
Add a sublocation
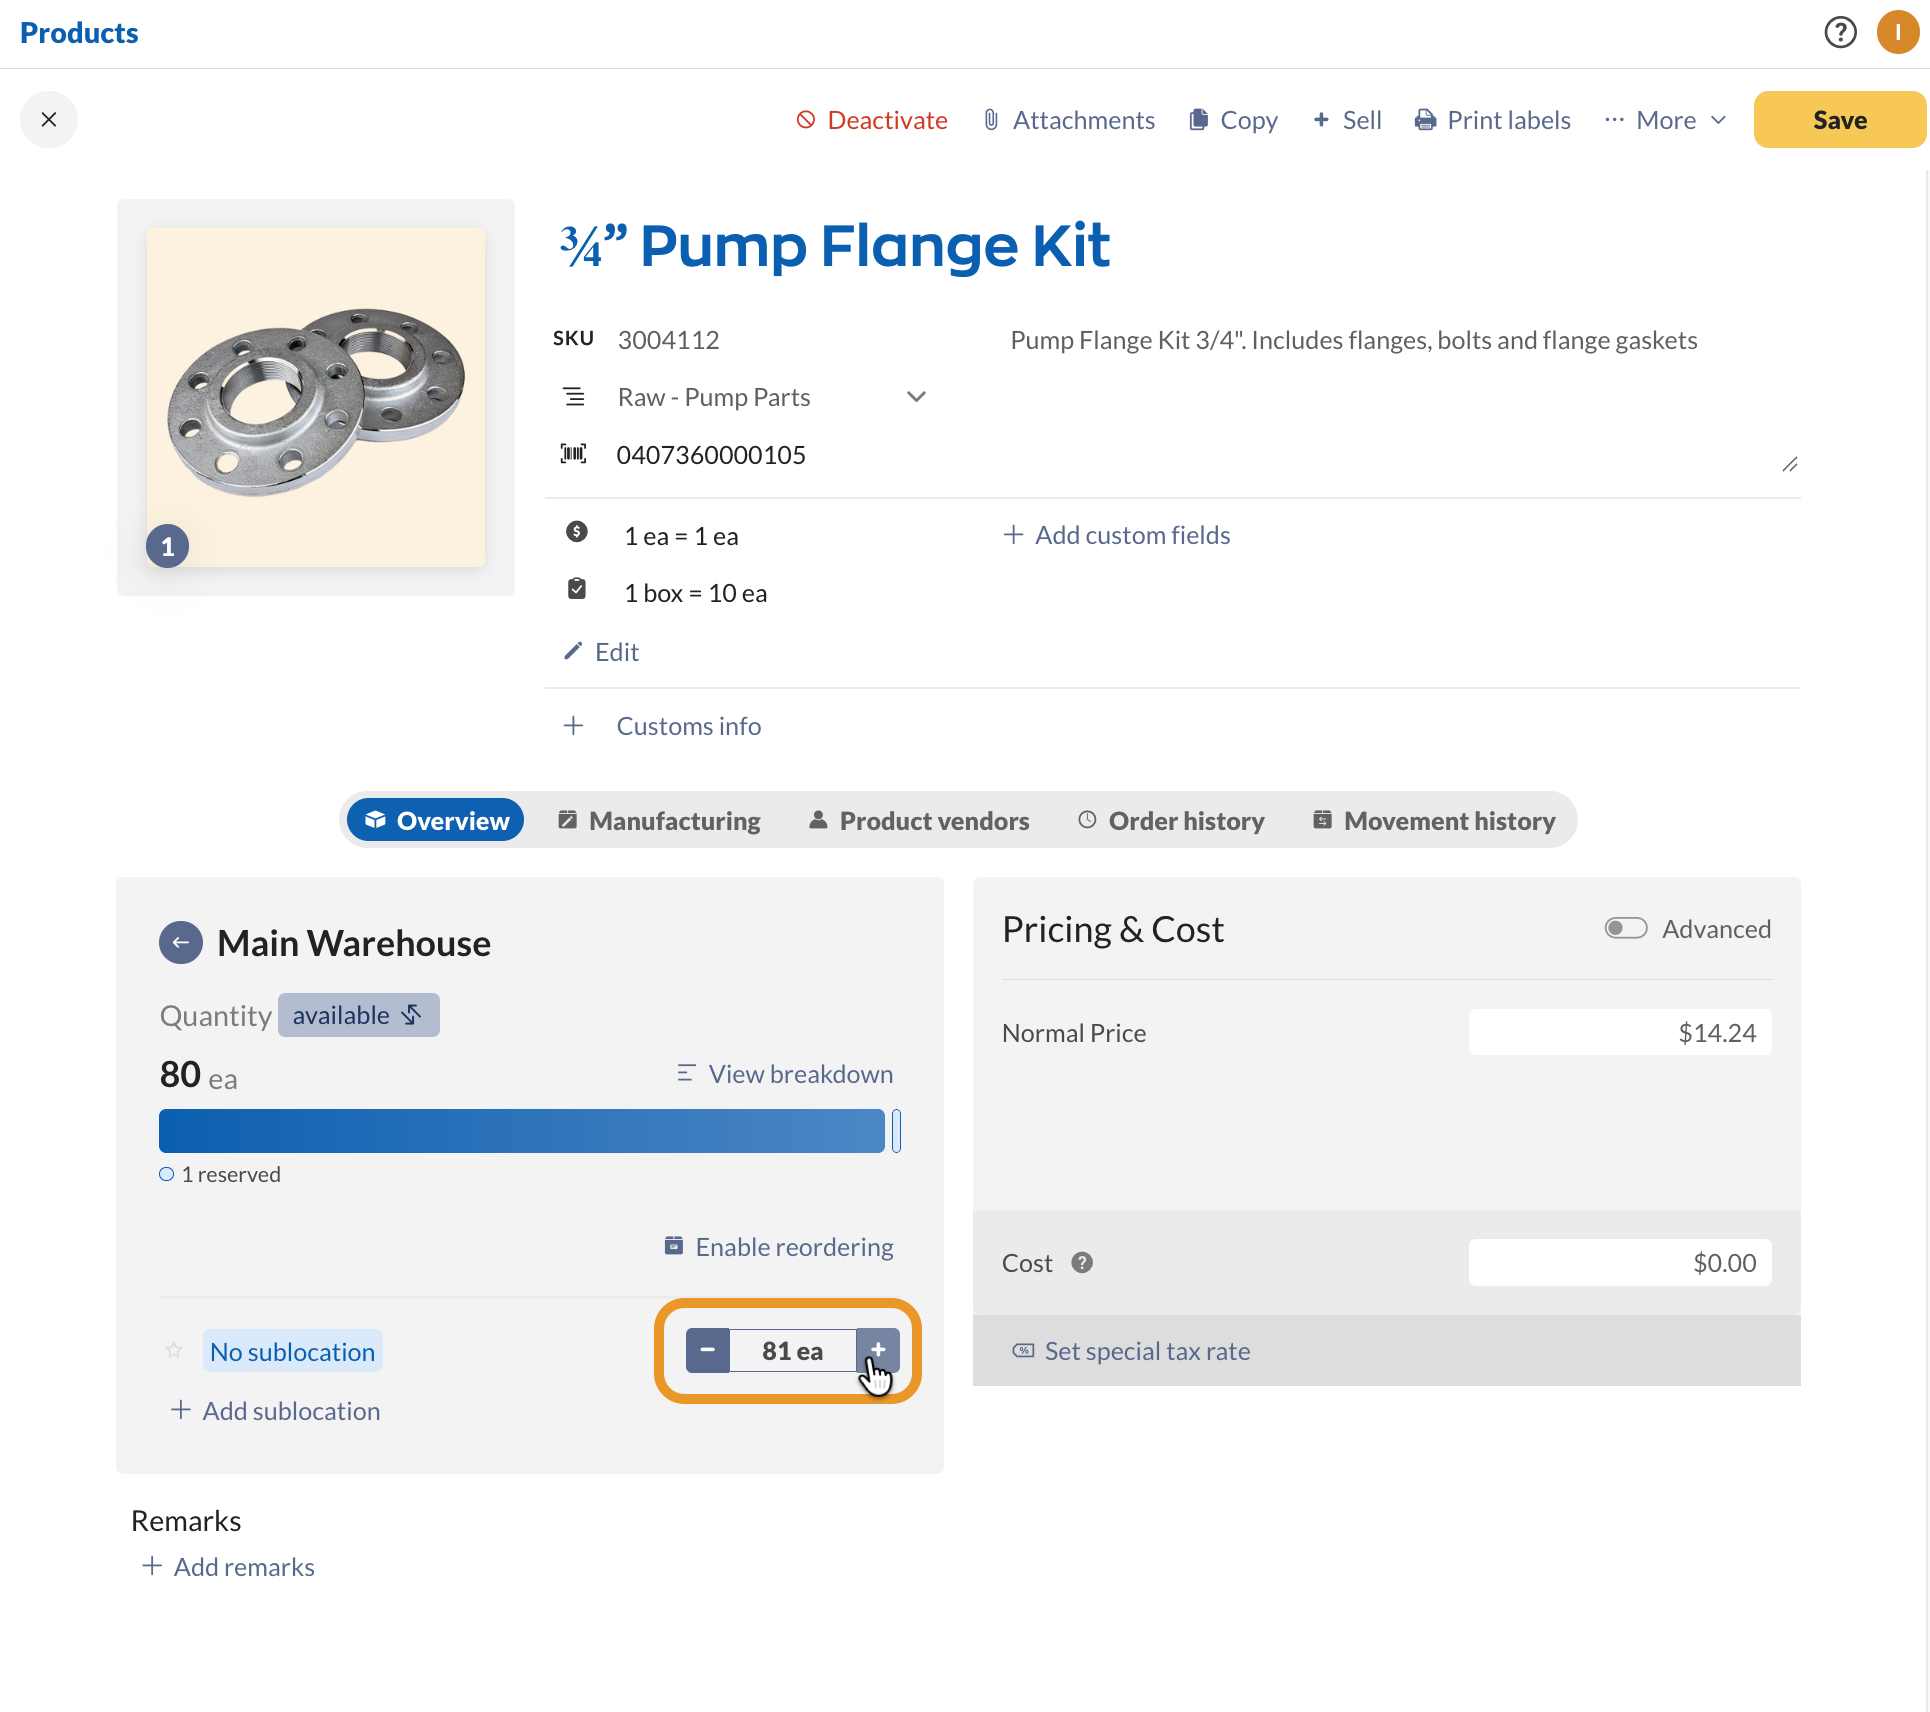[x=275, y=1411]
